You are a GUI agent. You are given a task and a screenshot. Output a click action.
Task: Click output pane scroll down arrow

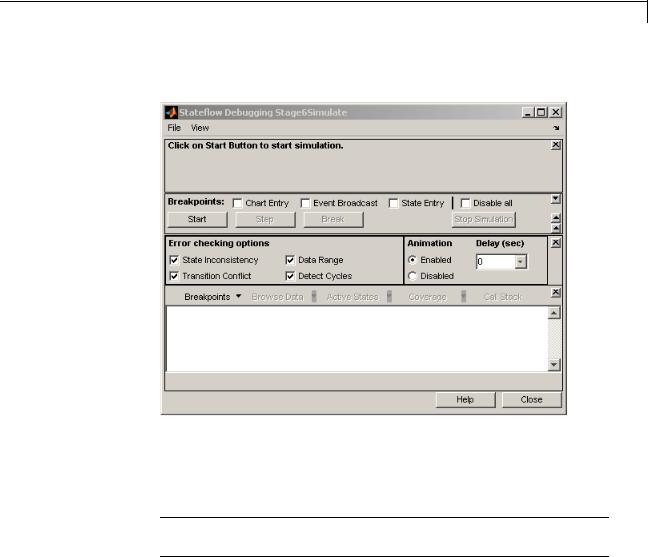pos(554,365)
